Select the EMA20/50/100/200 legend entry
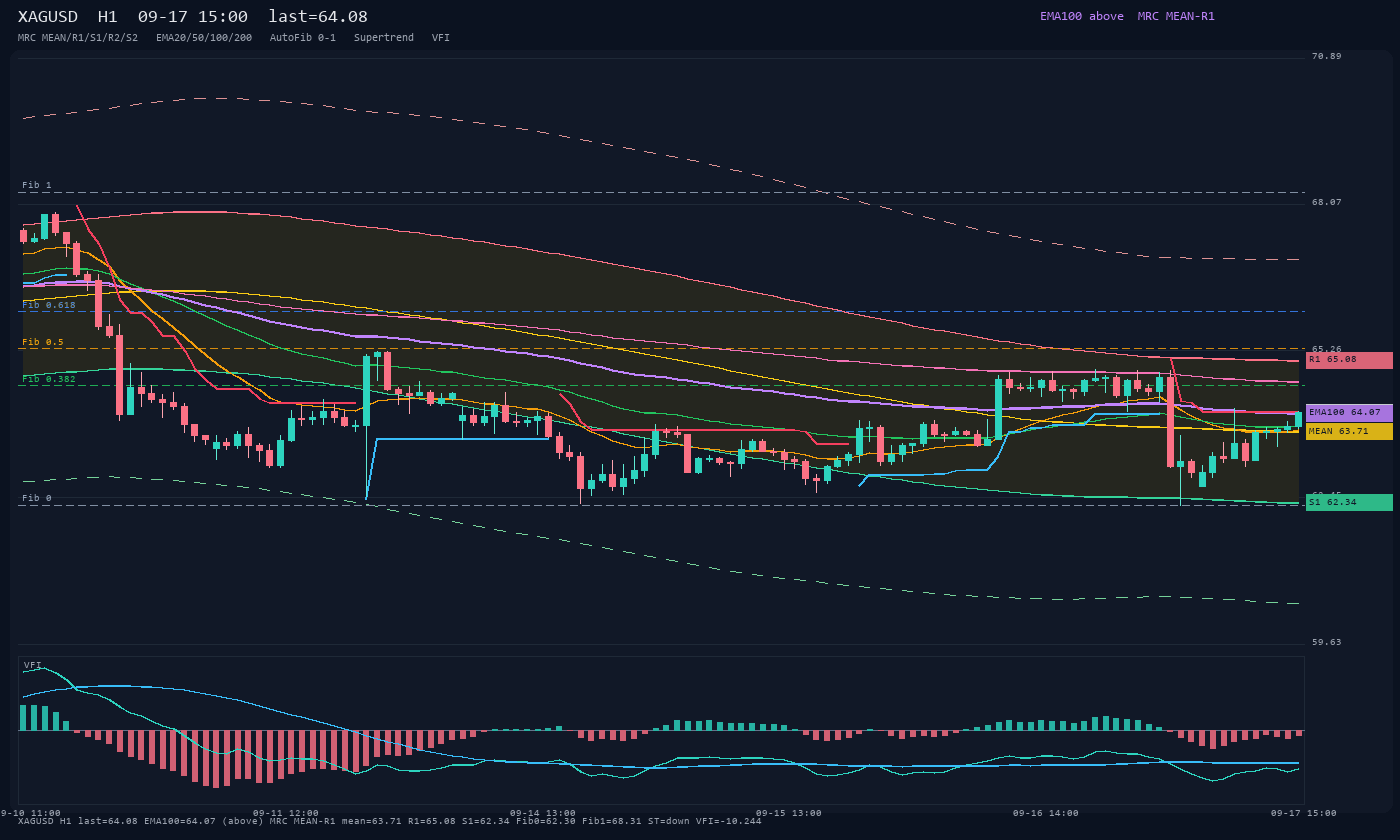Image resolution: width=1400 pixels, height=840 pixels. pos(204,37)
